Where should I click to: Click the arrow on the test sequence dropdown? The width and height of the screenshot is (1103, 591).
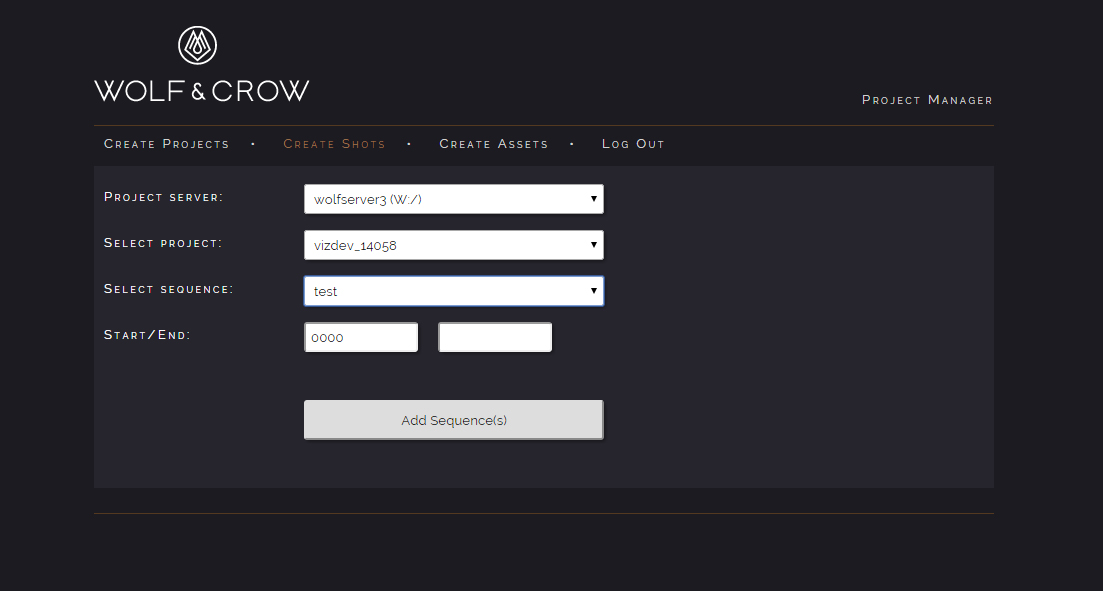tap(594, 291)
